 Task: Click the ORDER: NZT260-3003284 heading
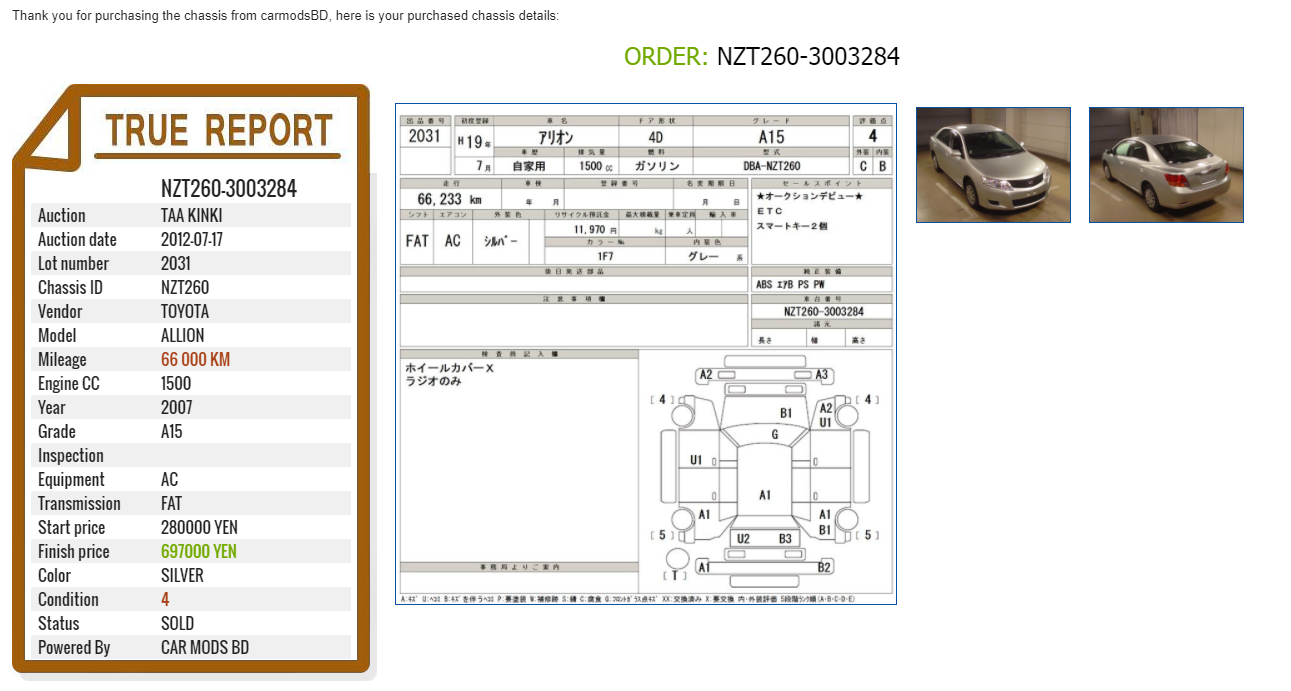tap(762, 56)
